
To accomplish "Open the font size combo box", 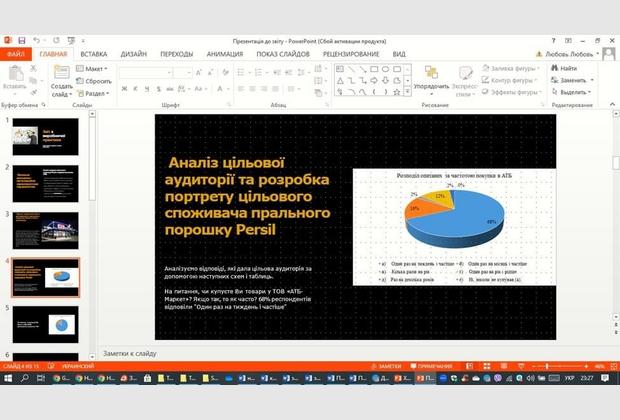I will [183, 73].
